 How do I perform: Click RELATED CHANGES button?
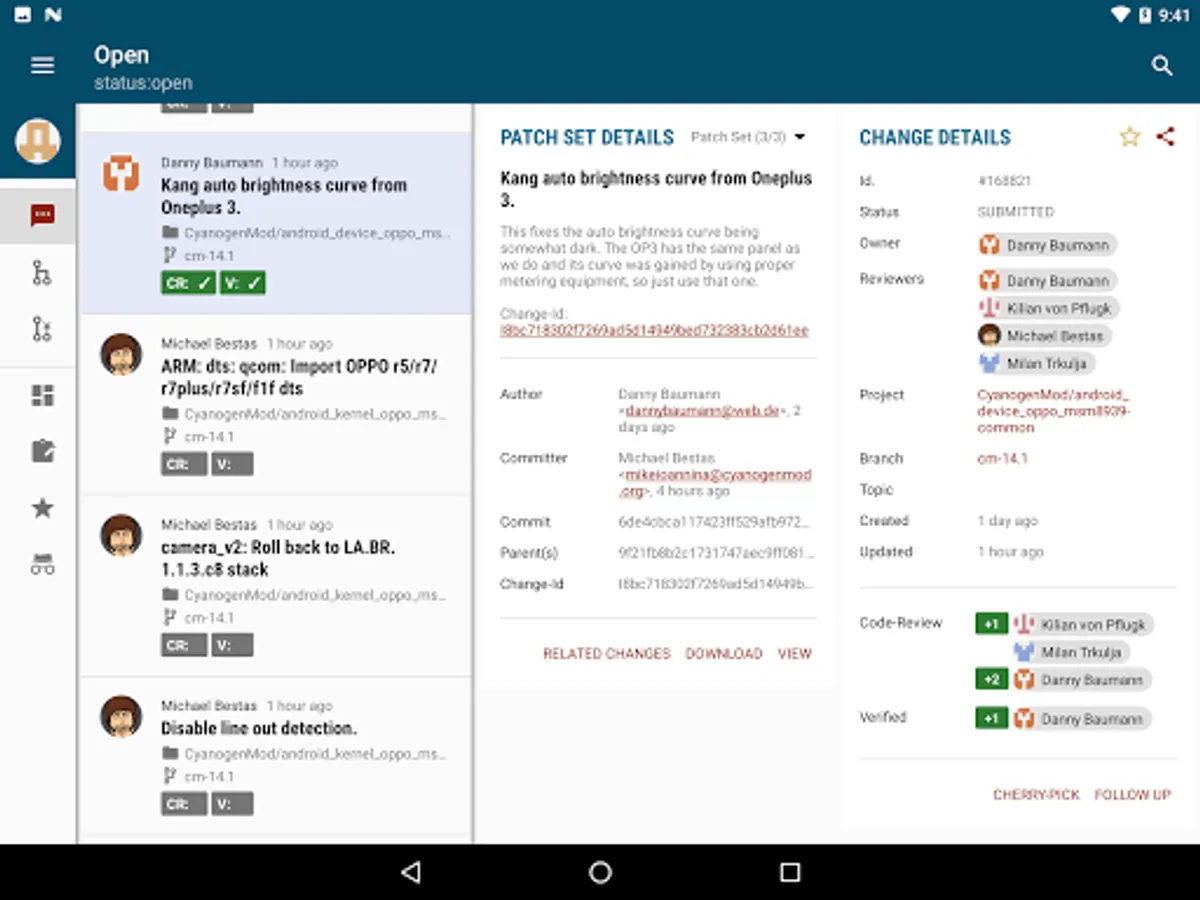607,653
